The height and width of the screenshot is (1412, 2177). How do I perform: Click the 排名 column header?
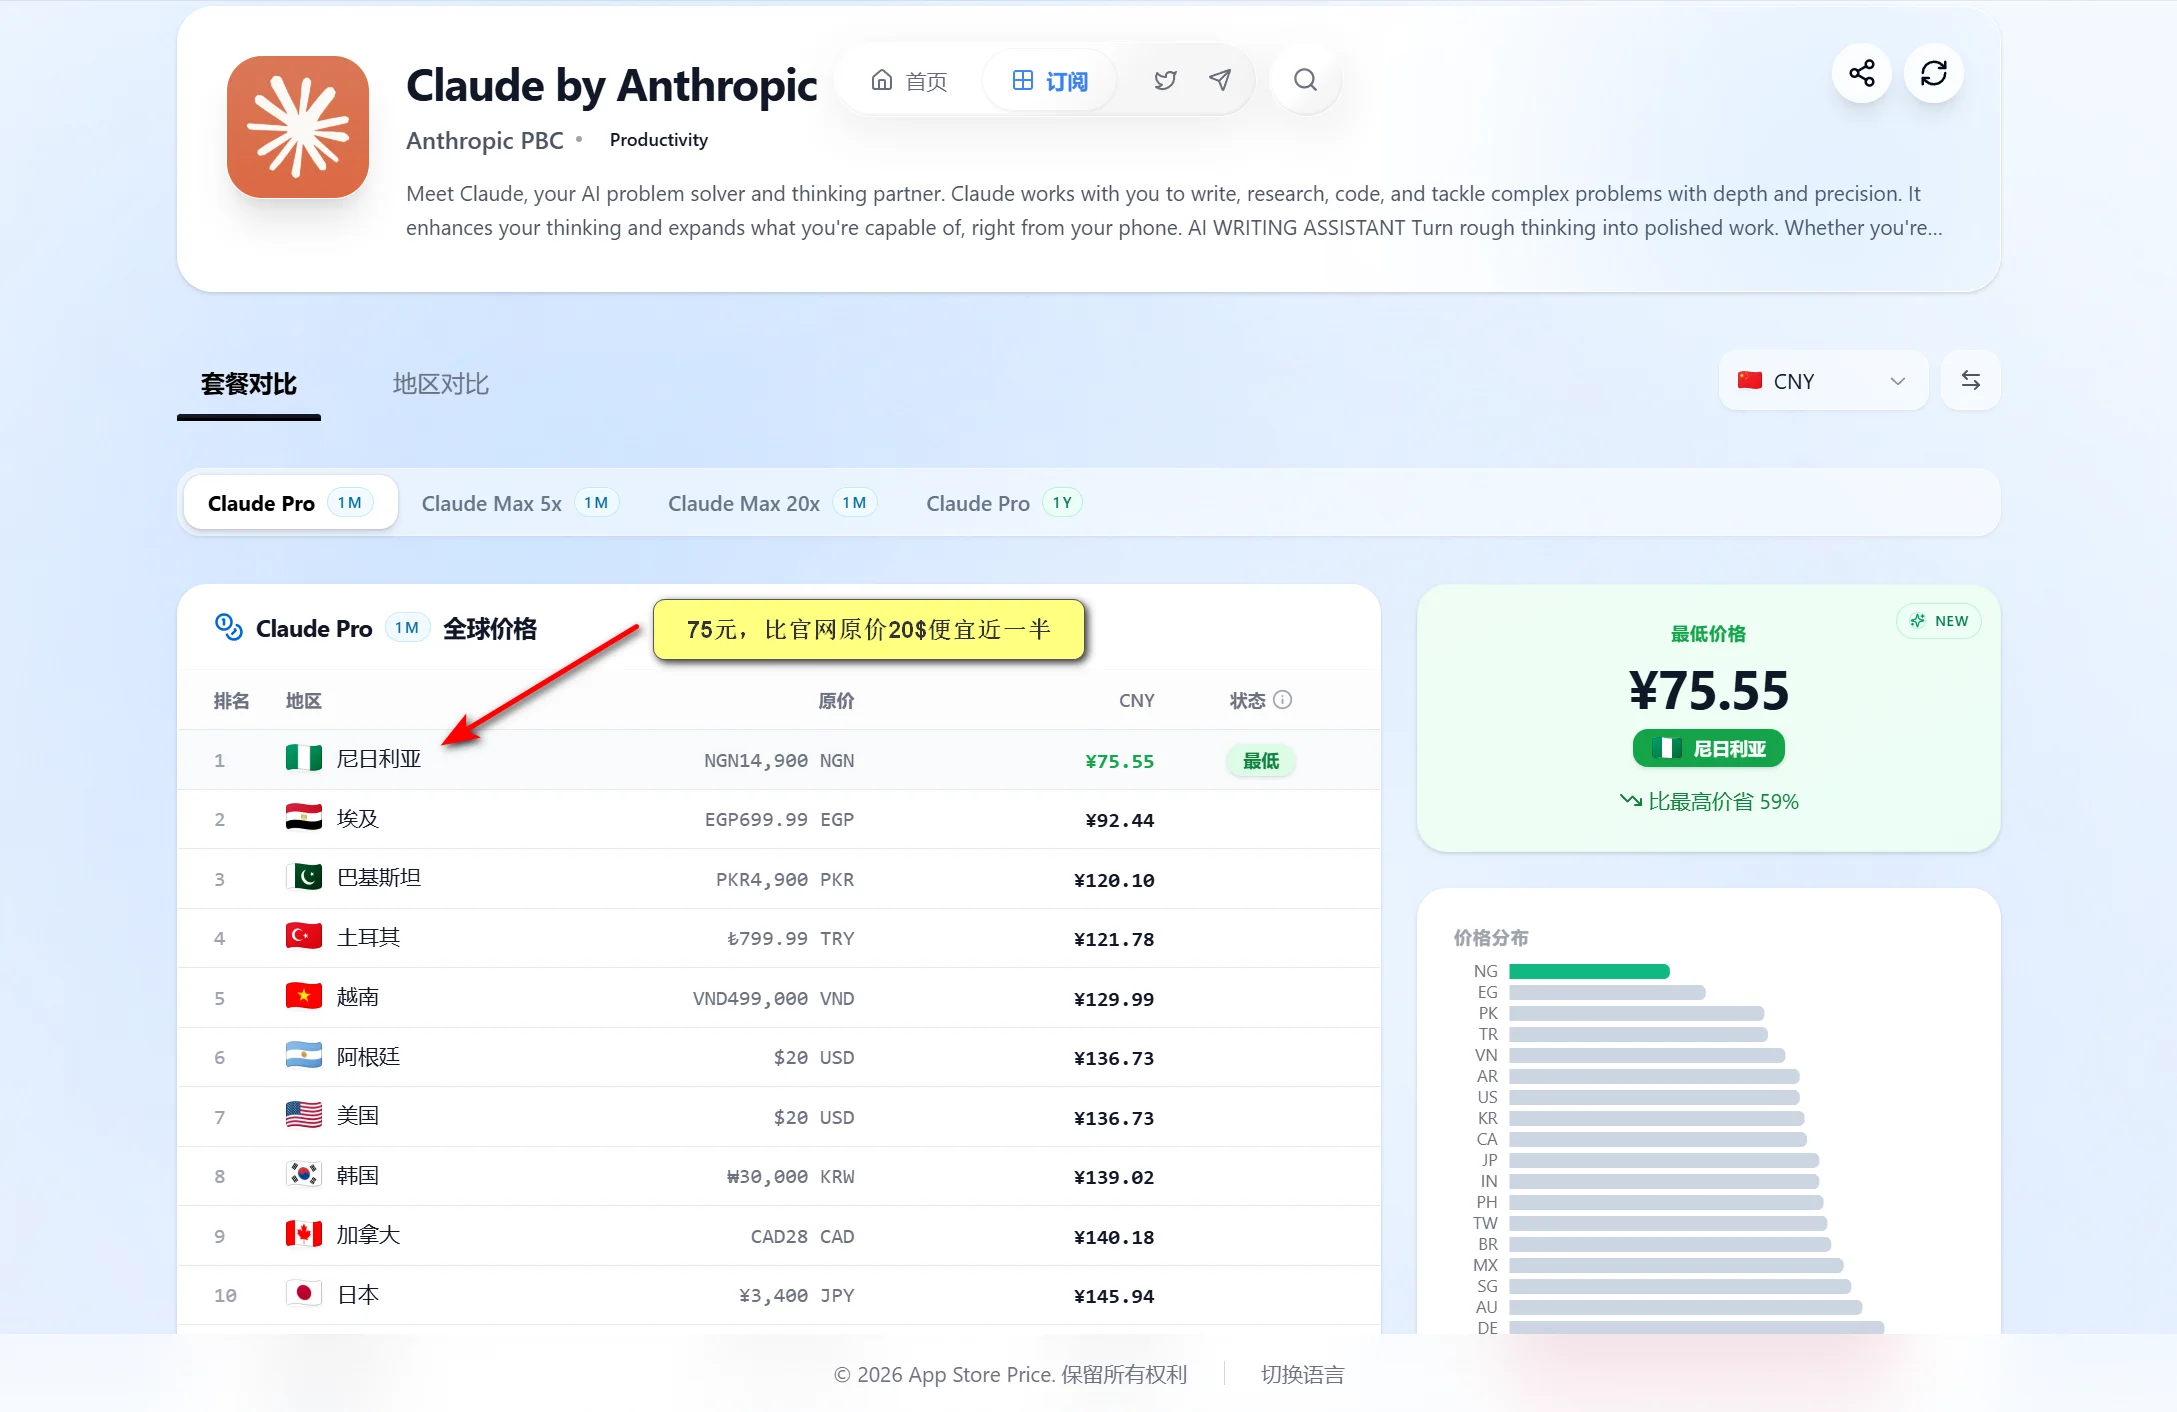(231, 701)
